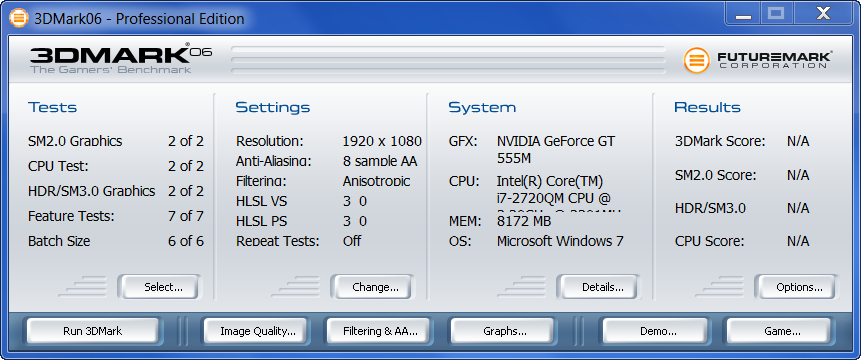Click N/A value beside CPU Score
The image size is (861, 360).
[x=798, y=241]
